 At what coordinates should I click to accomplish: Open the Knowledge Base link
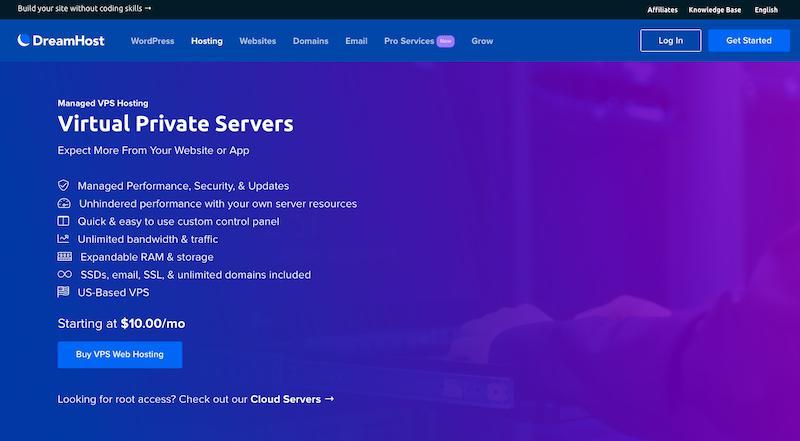(715, 10)
